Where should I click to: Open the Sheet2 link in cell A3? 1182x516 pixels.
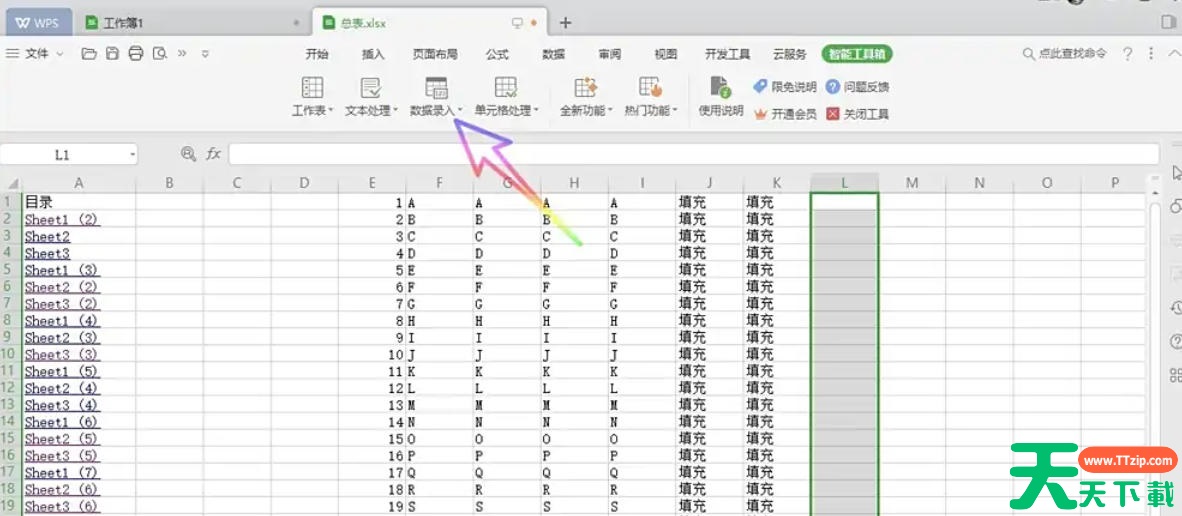point(47,237)
